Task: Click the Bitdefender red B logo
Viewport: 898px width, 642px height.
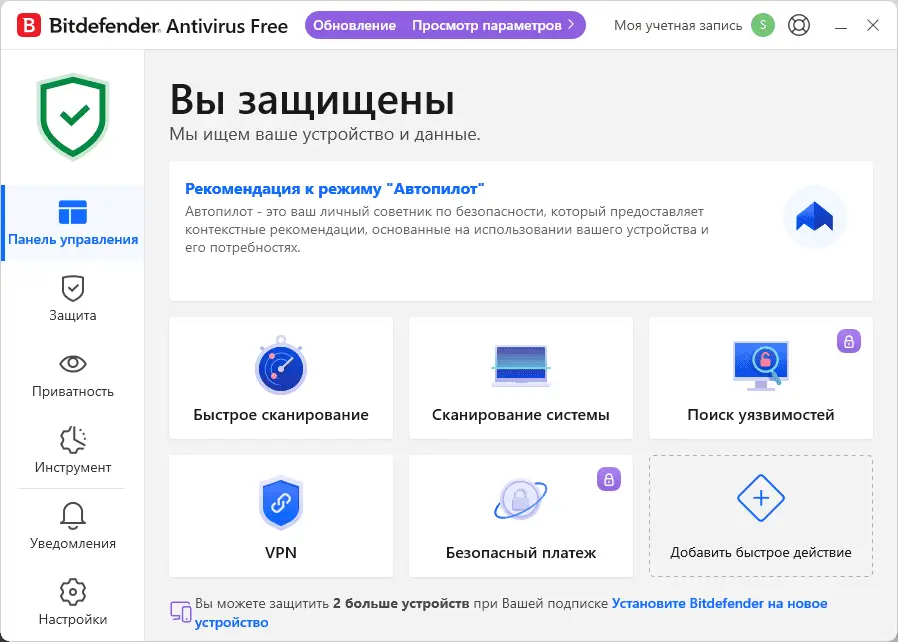Action: point(29,26)
